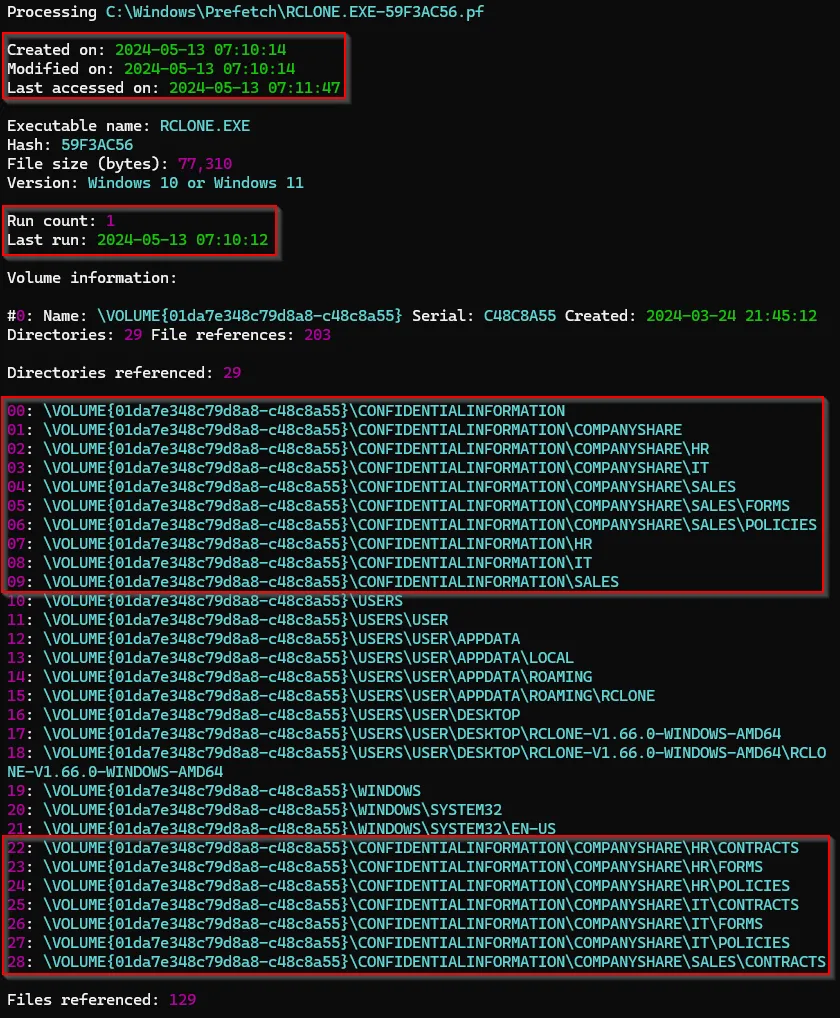Click the Executable name RCLONE.EXE value
This screenshot has height=1018, width=840.
click(205, 125)
